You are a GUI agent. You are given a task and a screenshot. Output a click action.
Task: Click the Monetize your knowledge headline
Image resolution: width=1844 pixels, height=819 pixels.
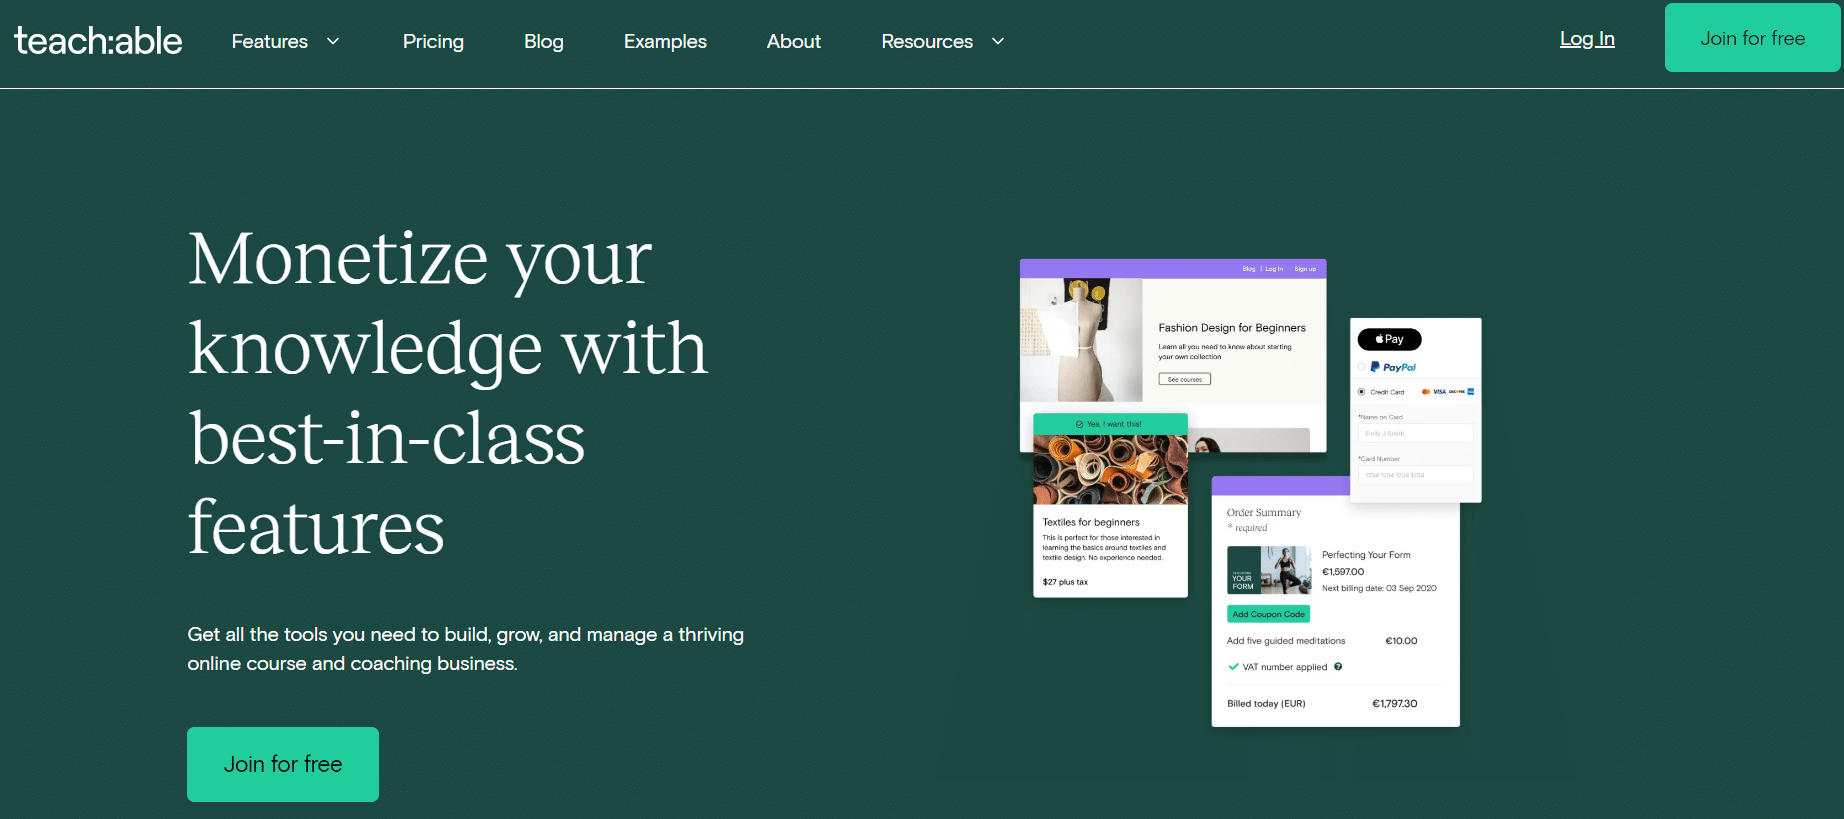(448, 392)
